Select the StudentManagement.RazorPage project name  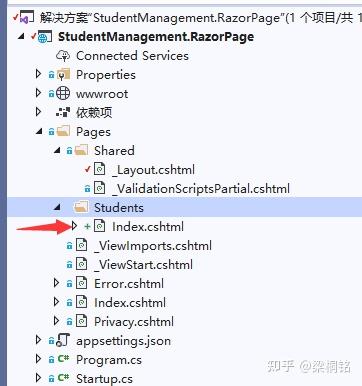point(156,37)
